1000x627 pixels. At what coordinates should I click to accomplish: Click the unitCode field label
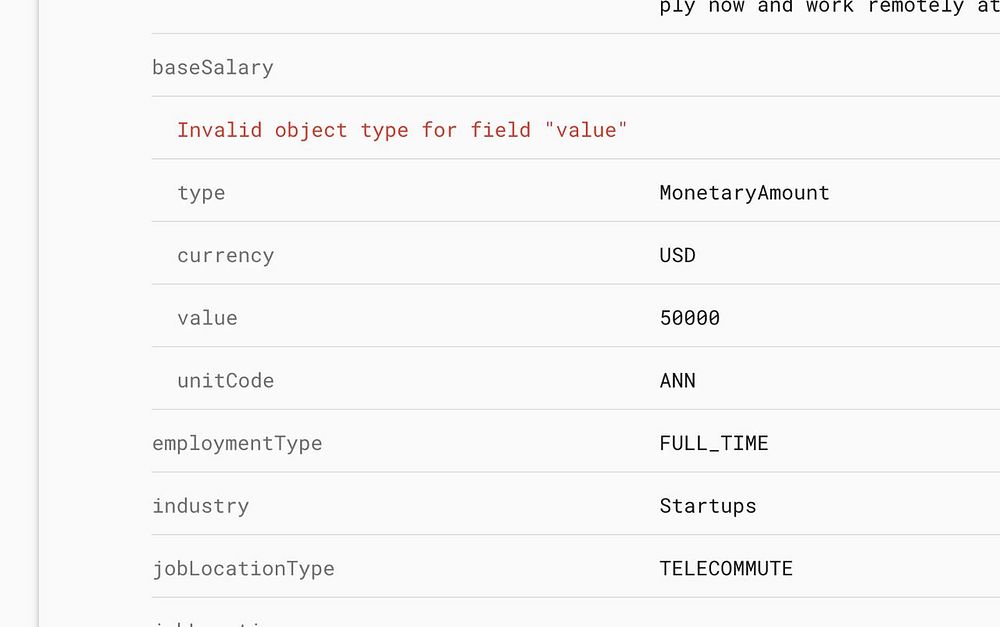click(225, 381)
